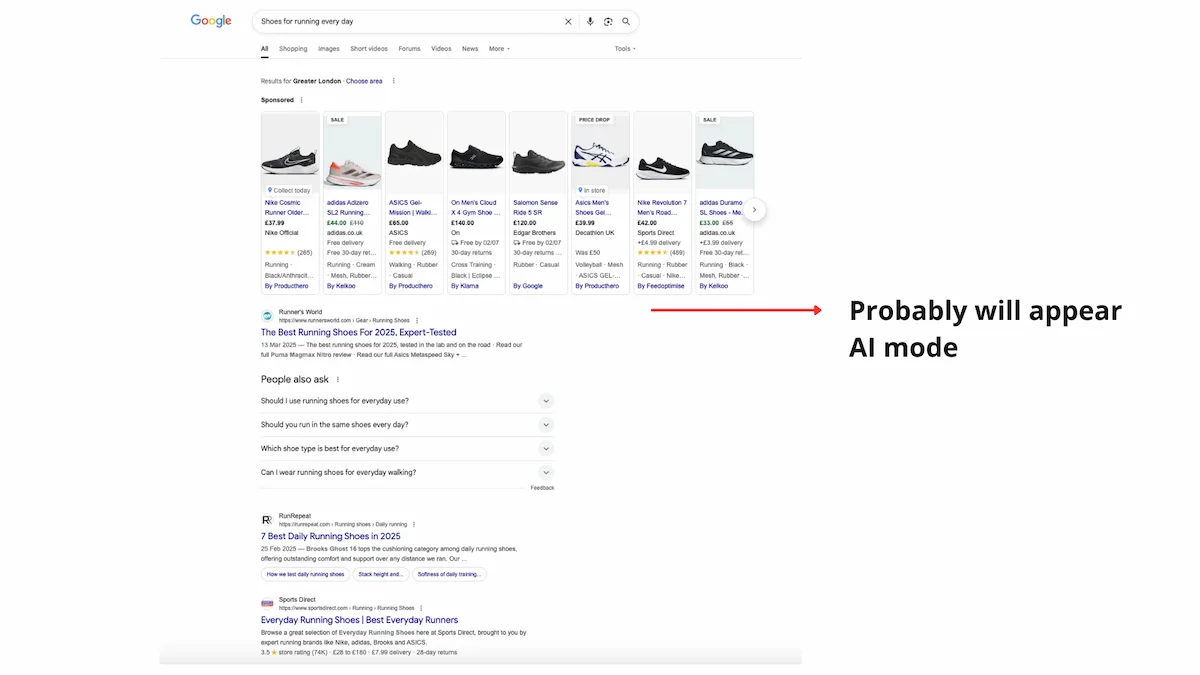1200x675 pixels.
Task: Expand "Which shoe type is best for everyday use?"
Action: (x=545, y=449)
